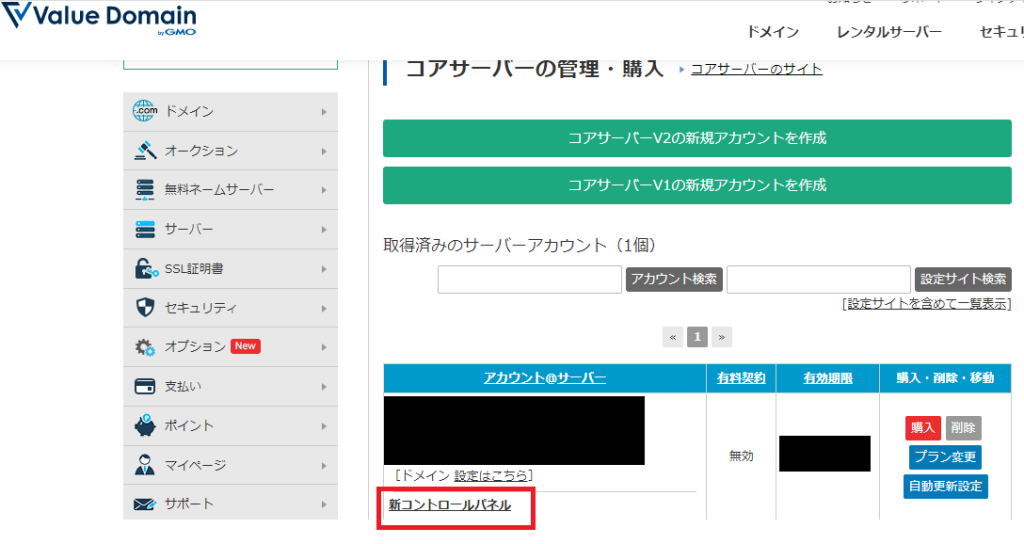Click the セキュリティ shield icon
Screen dimensions: 1024x544
[144, 308]
